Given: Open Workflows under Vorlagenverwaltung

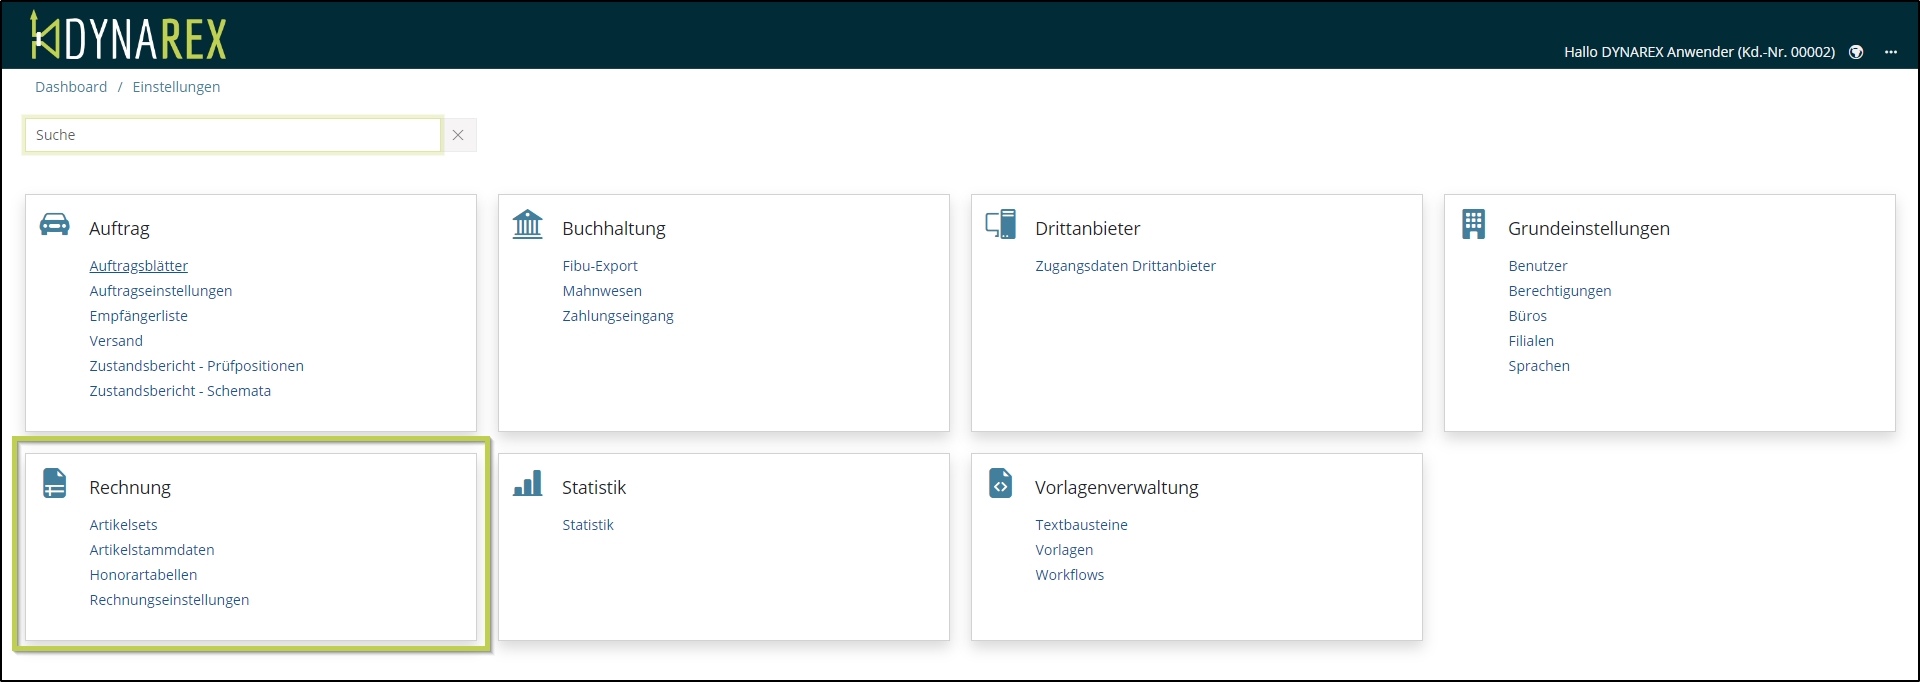Looking at the screenshot, I should [x=1069, y=575].
